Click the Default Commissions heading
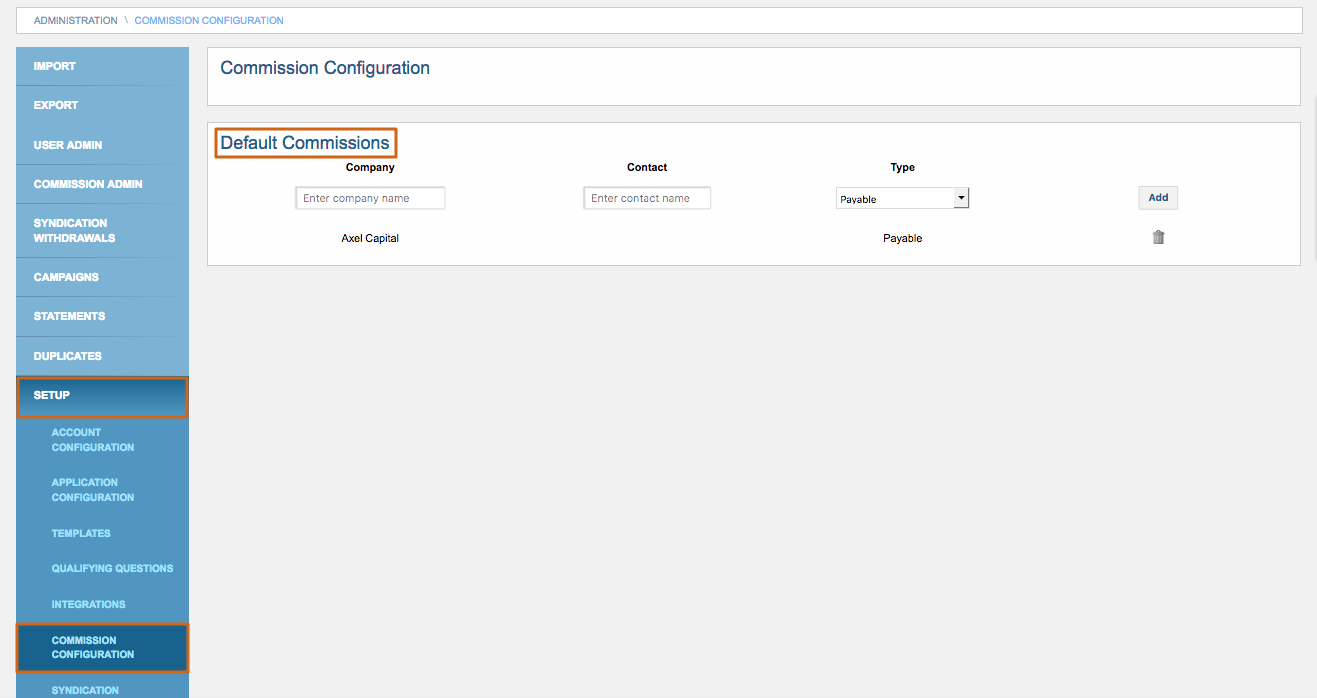 tap(305, 143)
